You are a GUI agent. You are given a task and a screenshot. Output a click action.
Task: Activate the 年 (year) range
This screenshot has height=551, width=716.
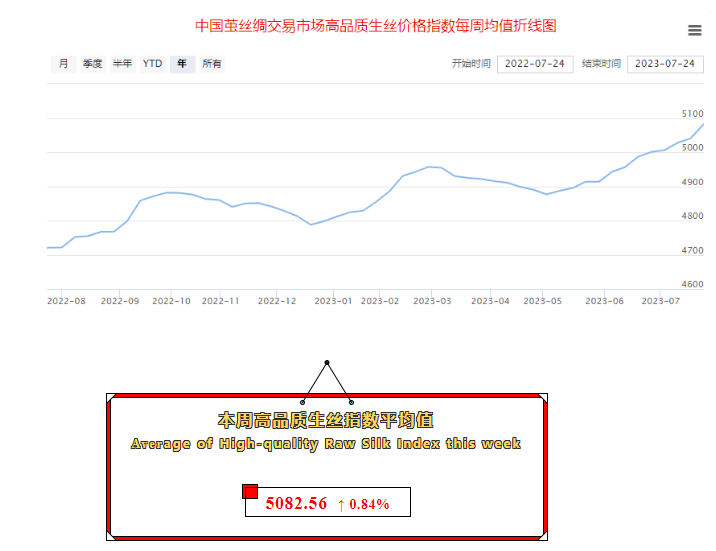182,64
